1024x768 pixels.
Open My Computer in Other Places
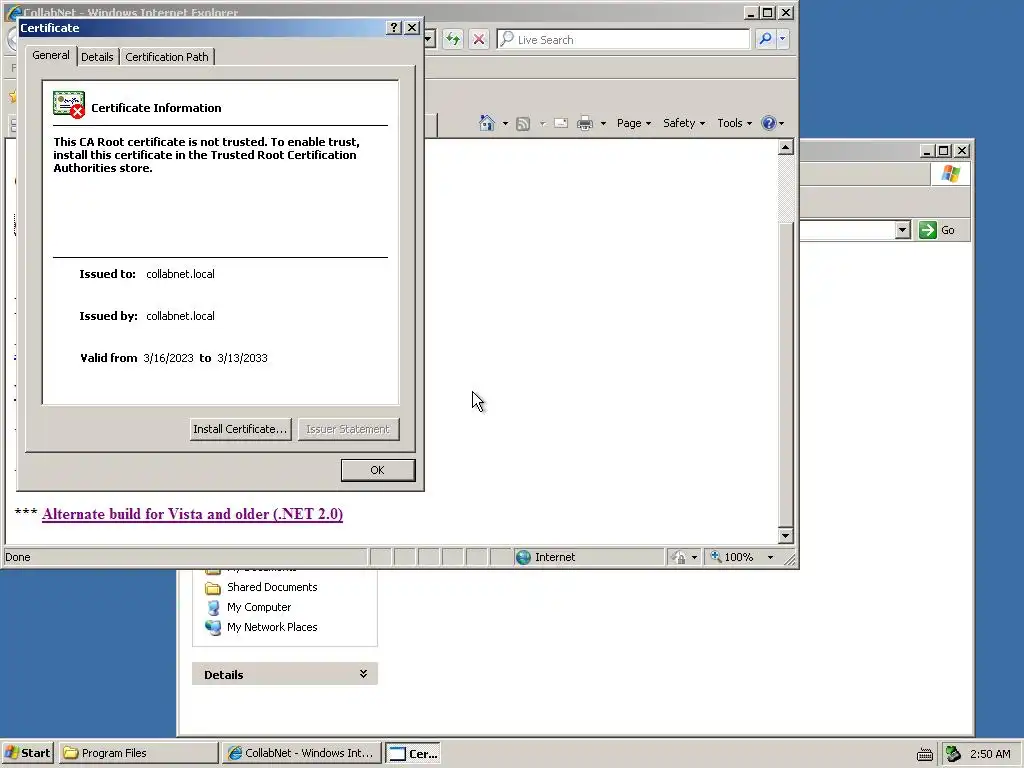(x=259, y=607)
